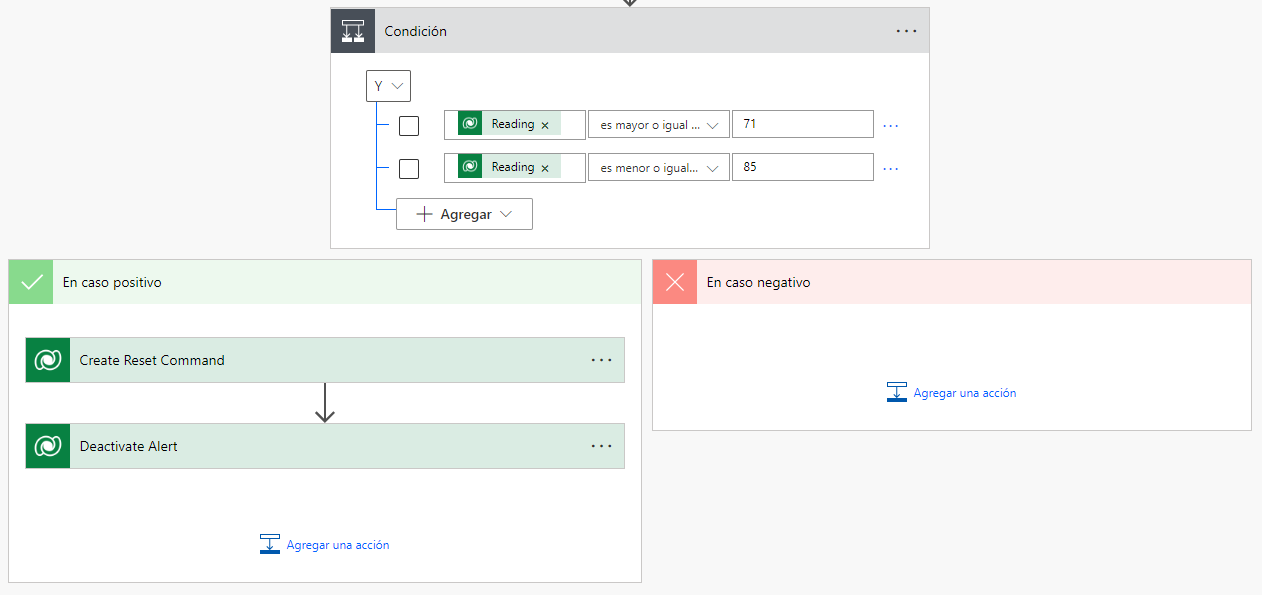1262x595 pixels.
Task: Click the value field containing 85
Action: (803, 167)
